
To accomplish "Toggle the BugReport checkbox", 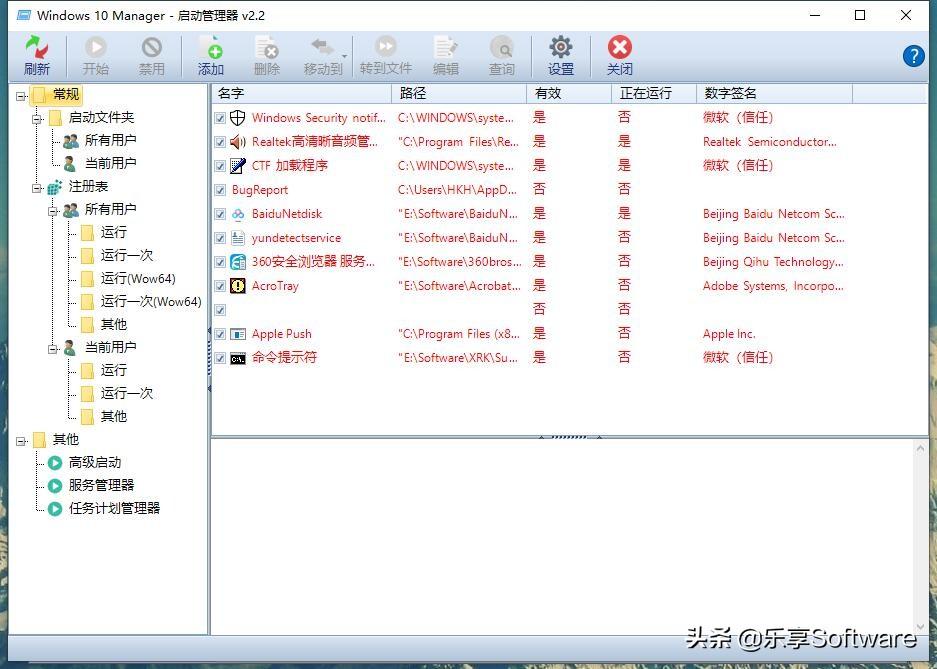I will point(220,190).
